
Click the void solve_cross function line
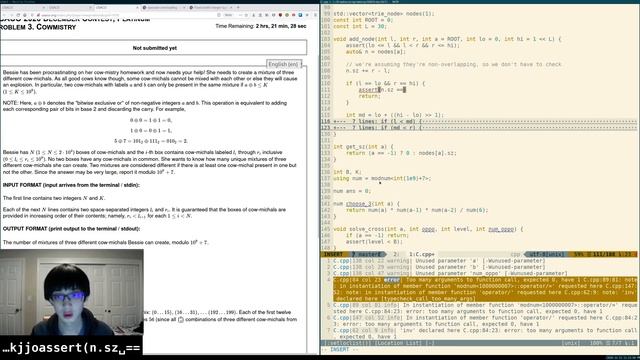(428, 229)
